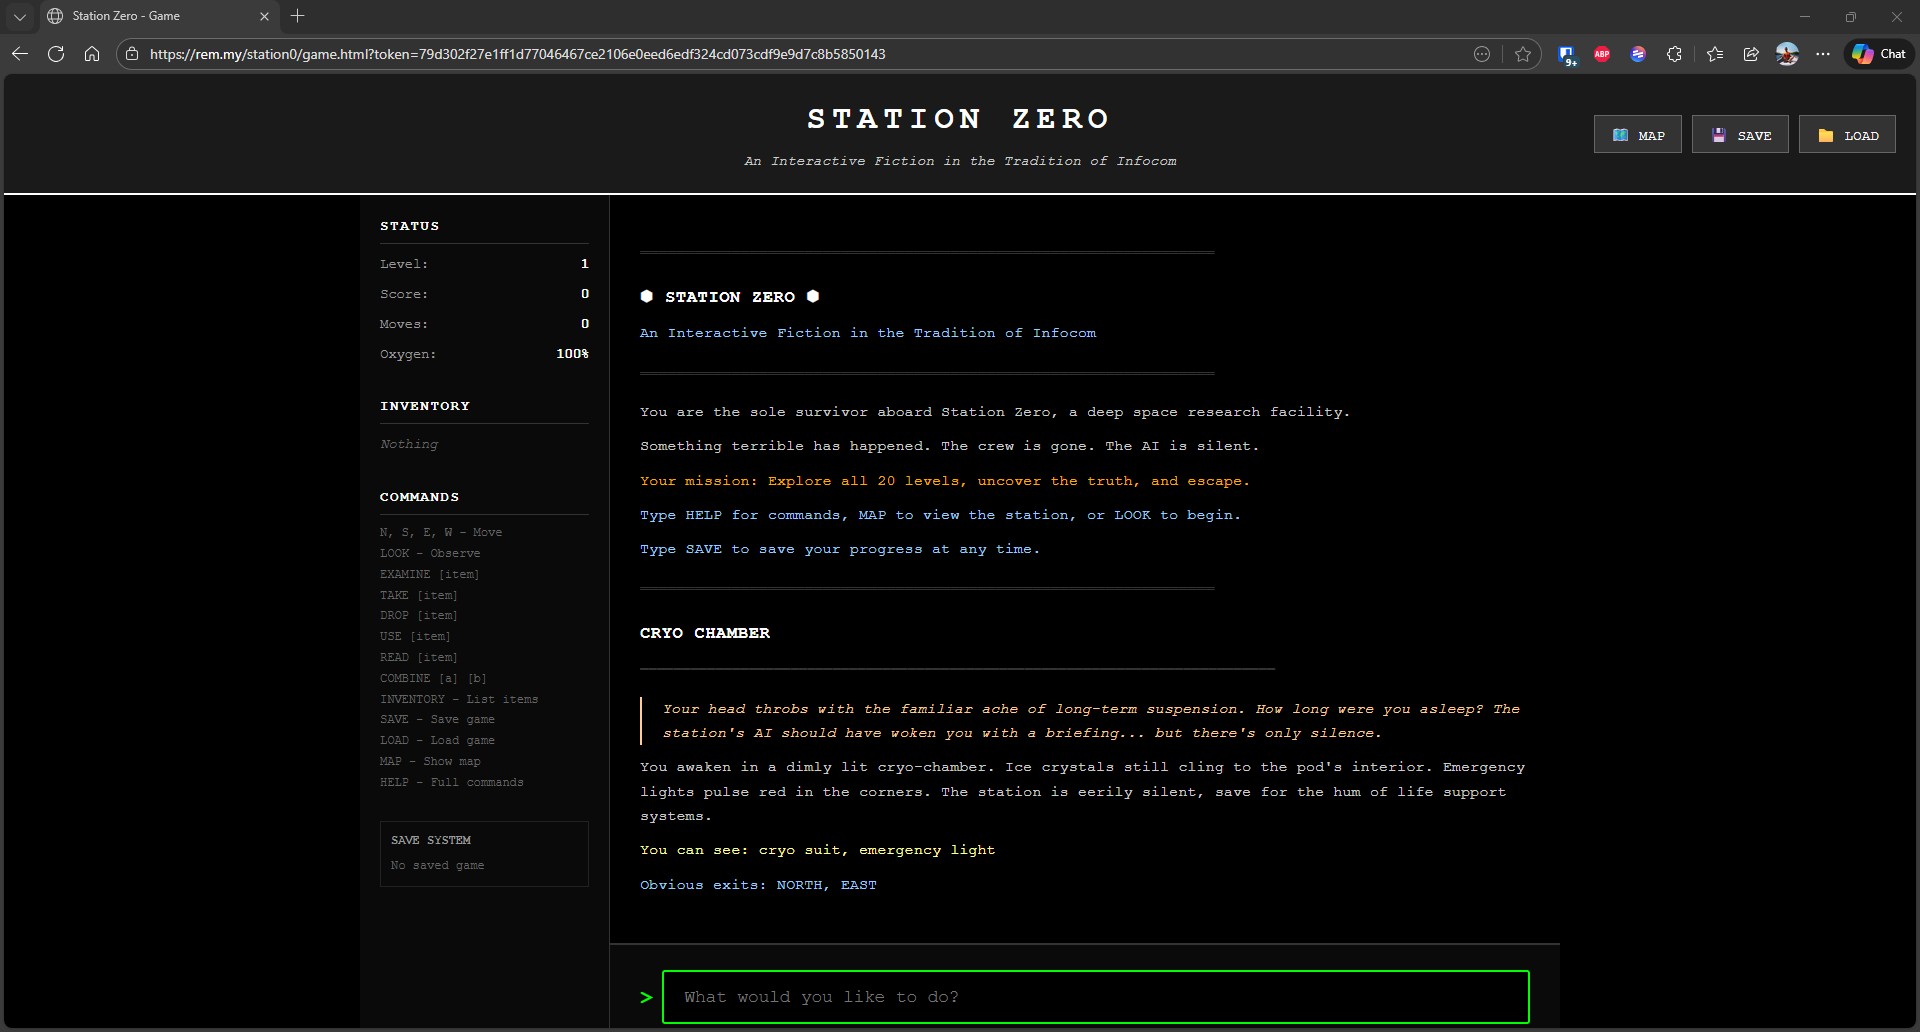View site information lock icon
The height and width of the screenshot is (1032, 1920).
click(132, 54)
